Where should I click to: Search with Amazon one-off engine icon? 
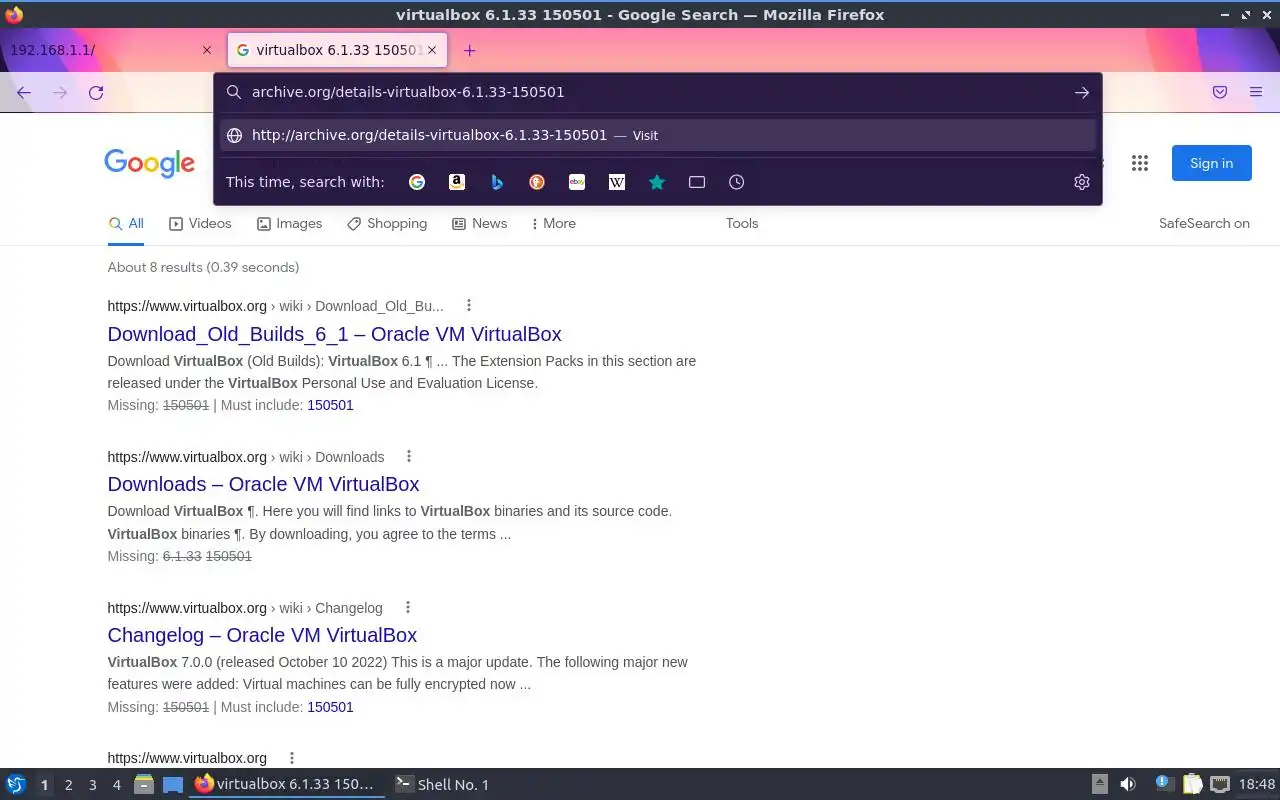[x=457, y=182]
